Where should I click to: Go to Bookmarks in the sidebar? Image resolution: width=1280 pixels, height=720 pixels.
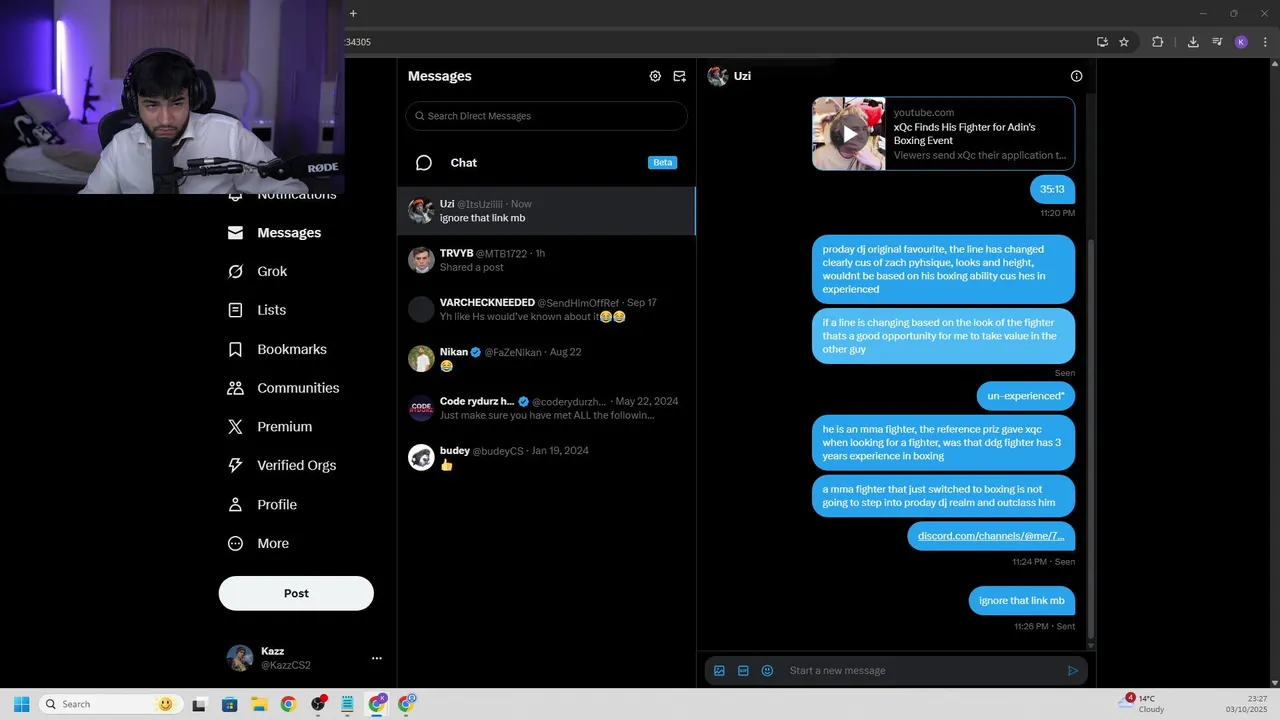click(278, 349)
